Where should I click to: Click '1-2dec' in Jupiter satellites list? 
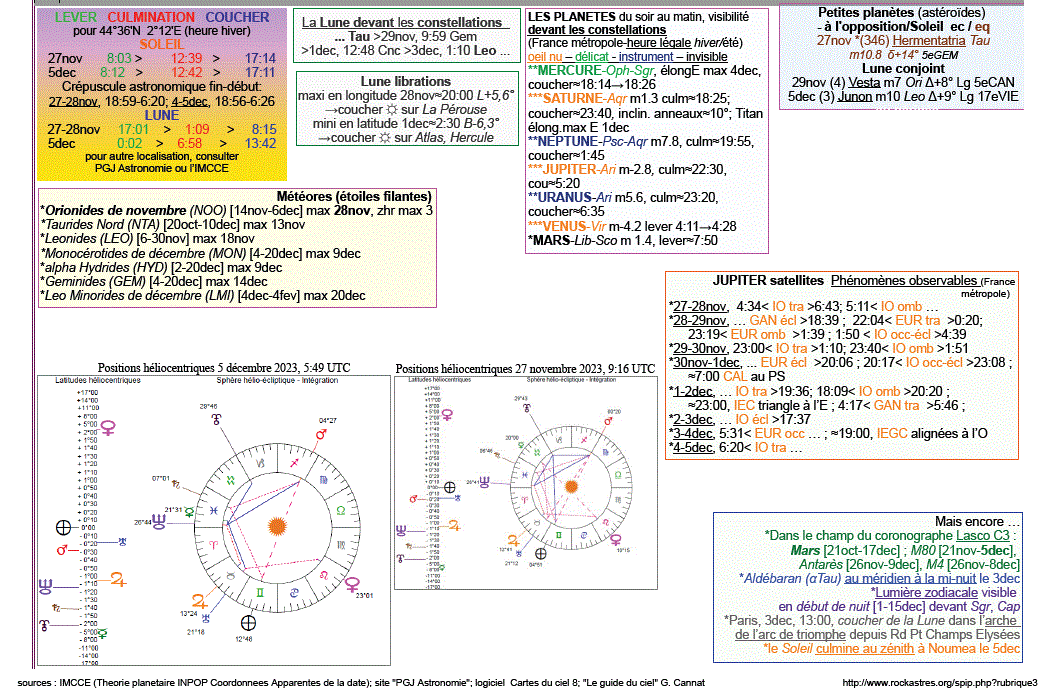(x=693, y=391)
